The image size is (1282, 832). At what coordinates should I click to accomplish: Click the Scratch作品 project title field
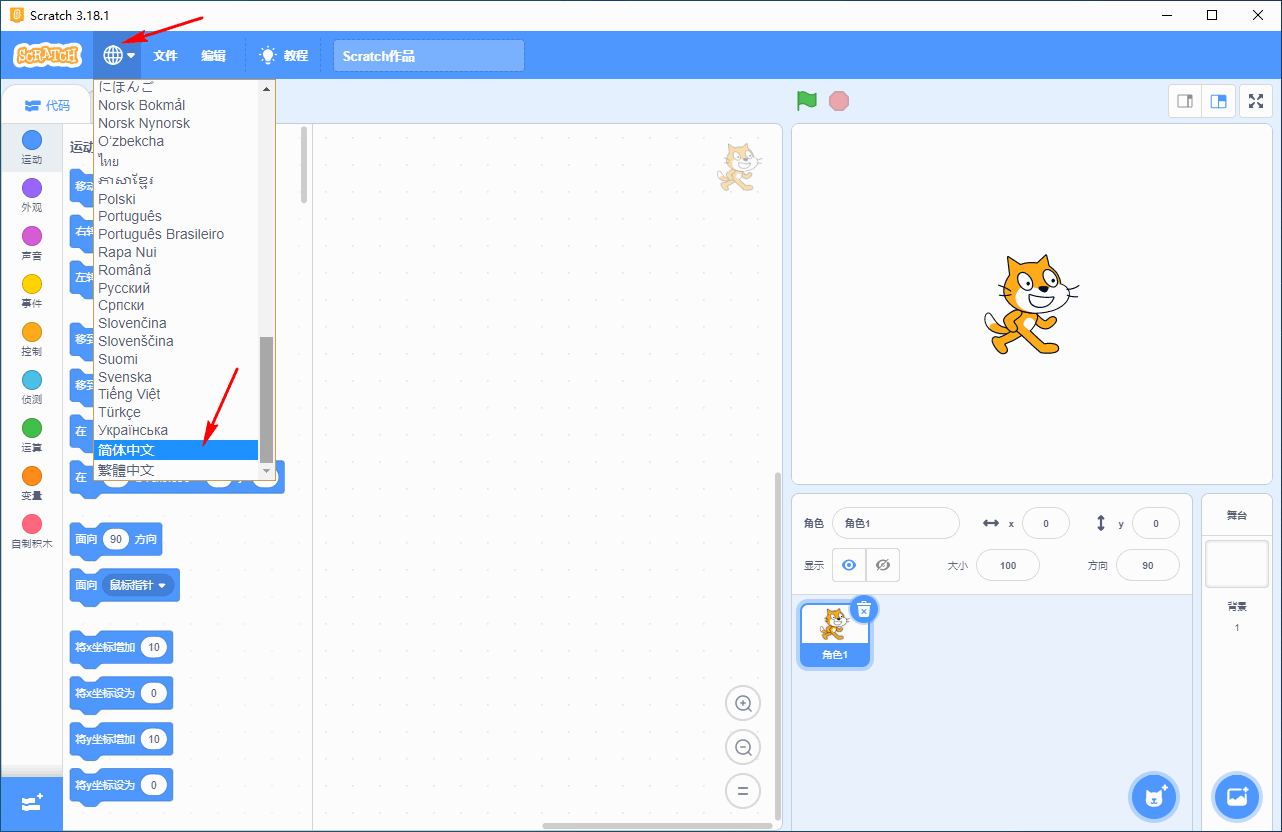[428, 56]
